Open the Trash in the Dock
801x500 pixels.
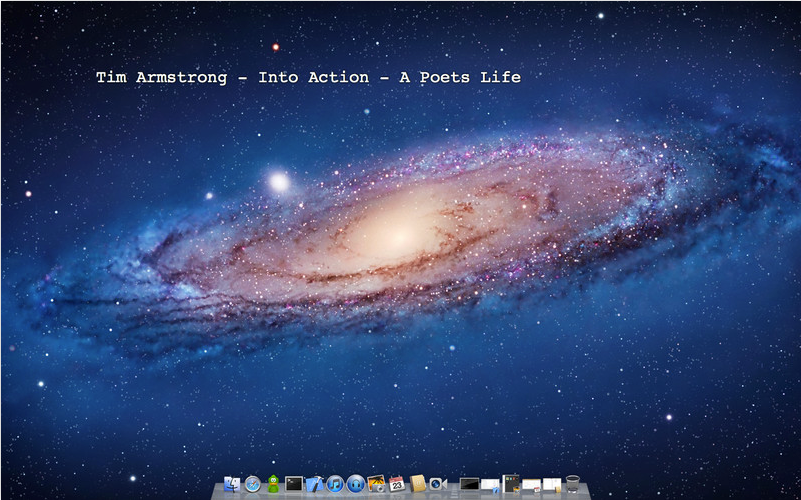click(x=573, y=484)
